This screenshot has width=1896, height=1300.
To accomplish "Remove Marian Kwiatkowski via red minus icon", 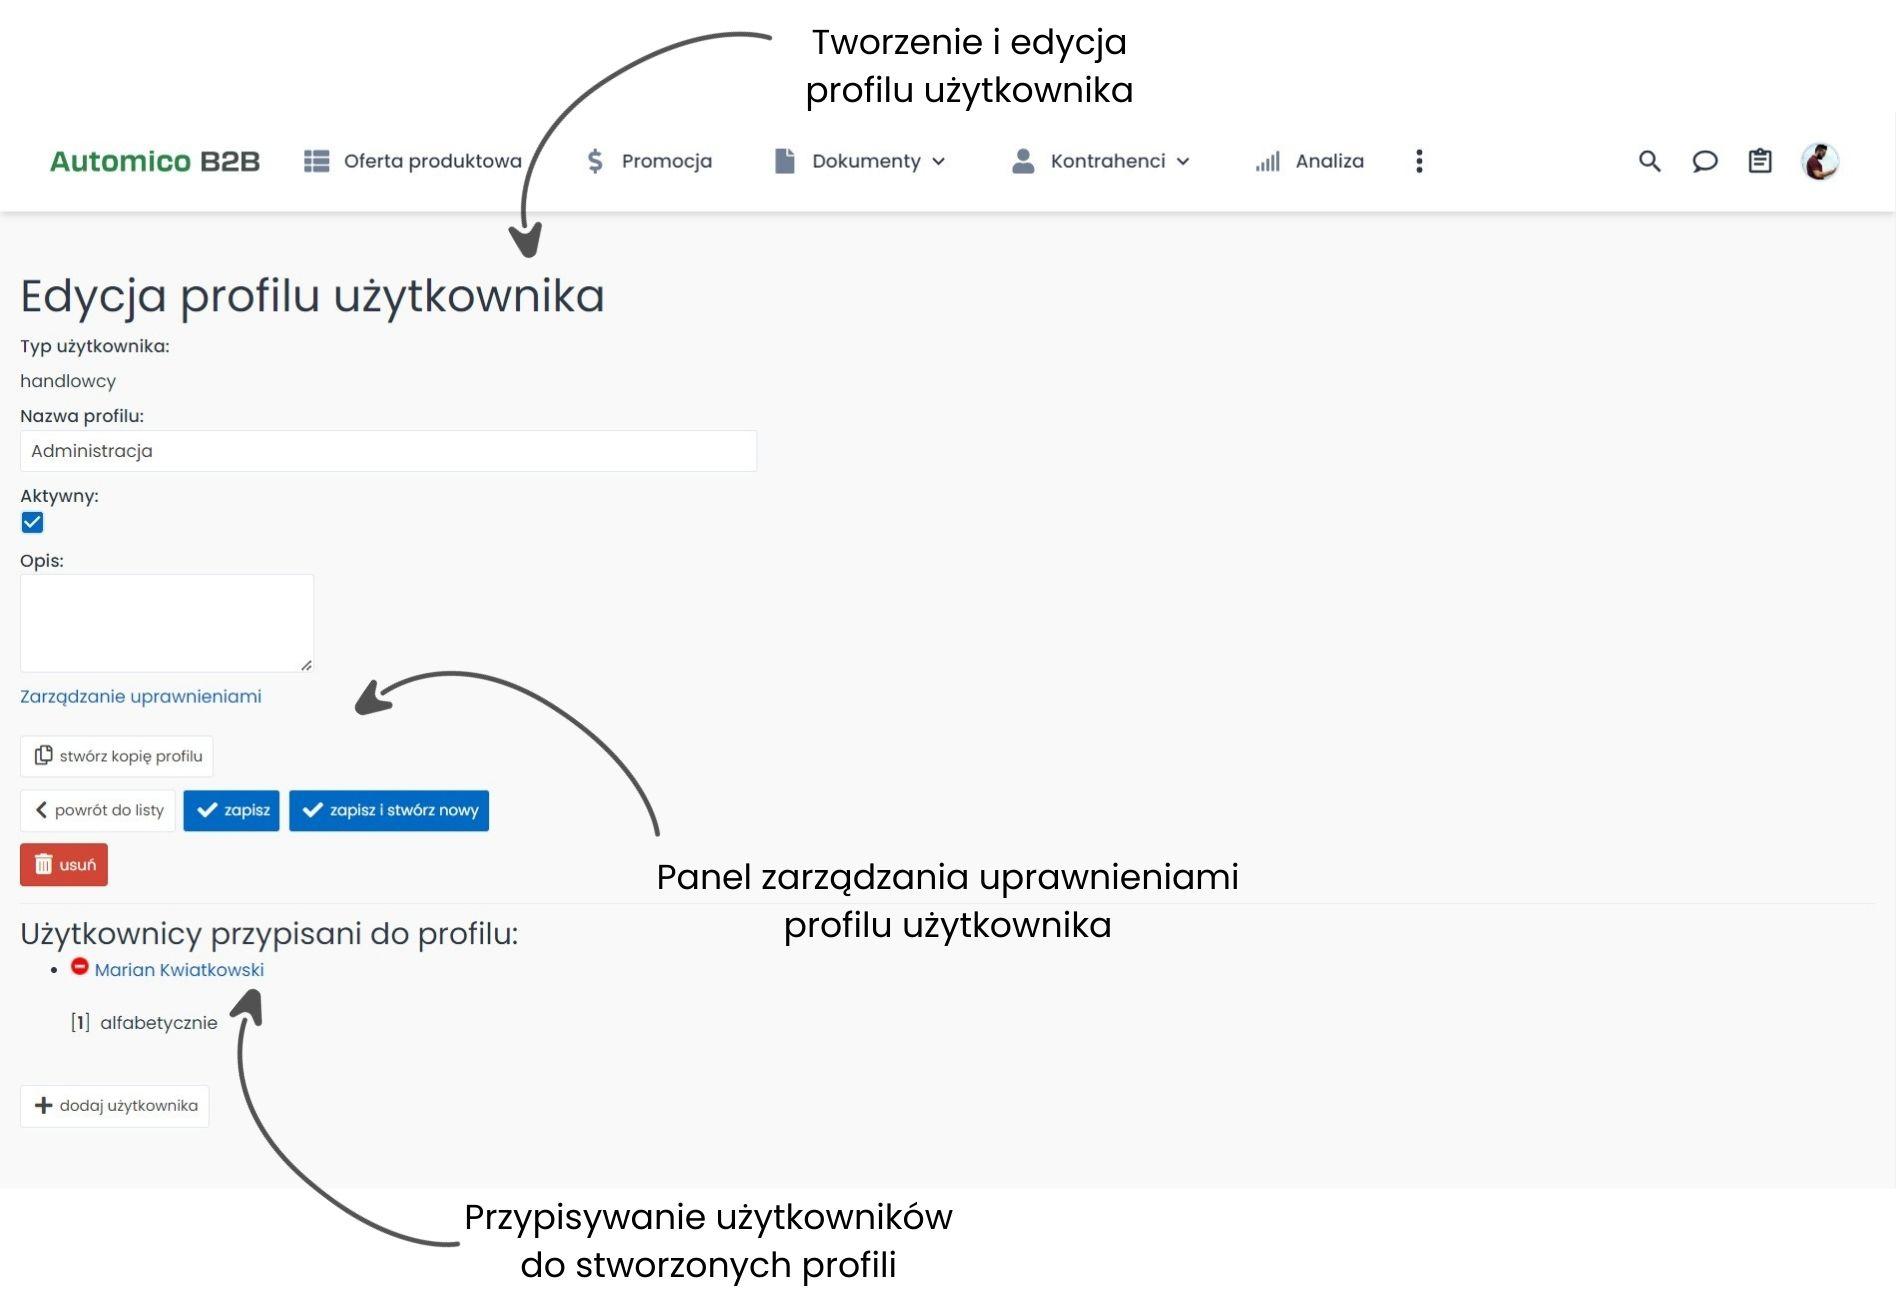I will 80,967.
